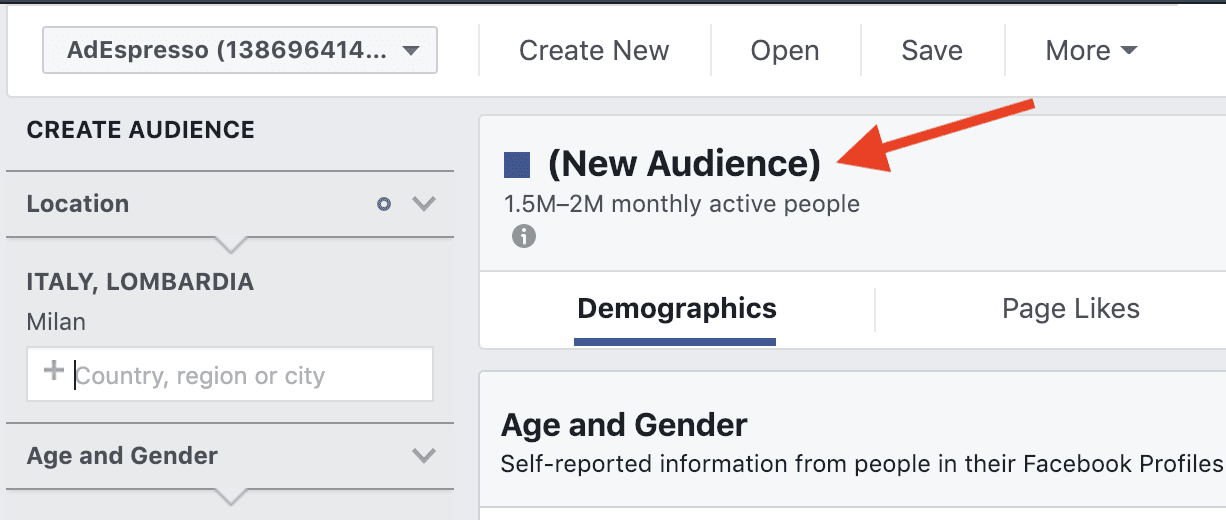Expand the Age and Gender sidebar chevron
The width and height of the screenshot is (1226, 520).
424,456
